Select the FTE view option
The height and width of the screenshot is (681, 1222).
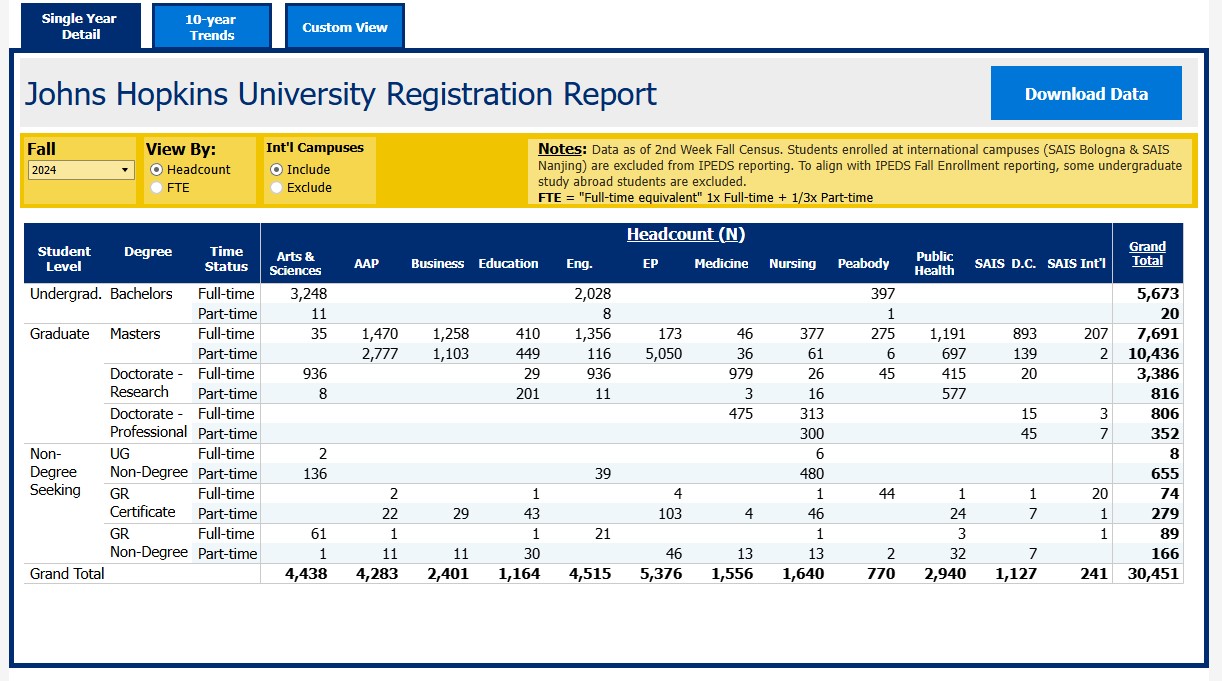pos(158,188)
